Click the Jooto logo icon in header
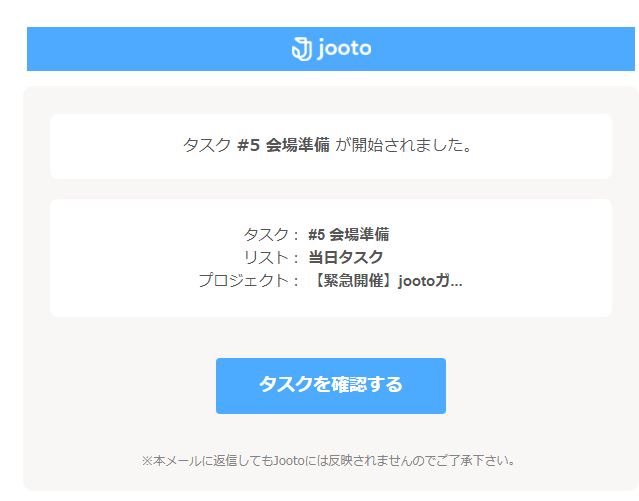Screen dimensions: 639x501 [302, 49]
